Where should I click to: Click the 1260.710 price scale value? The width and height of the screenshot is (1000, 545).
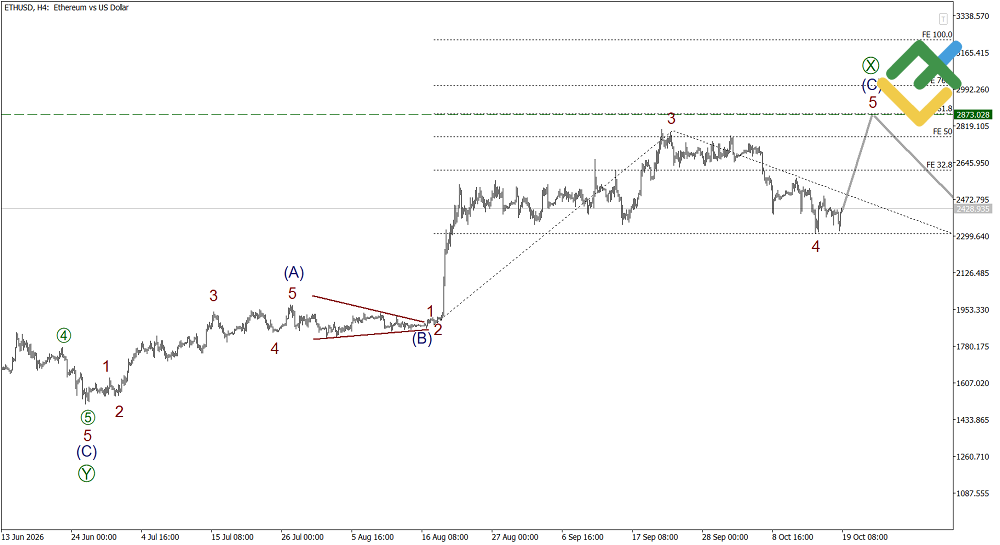(973, 457)
